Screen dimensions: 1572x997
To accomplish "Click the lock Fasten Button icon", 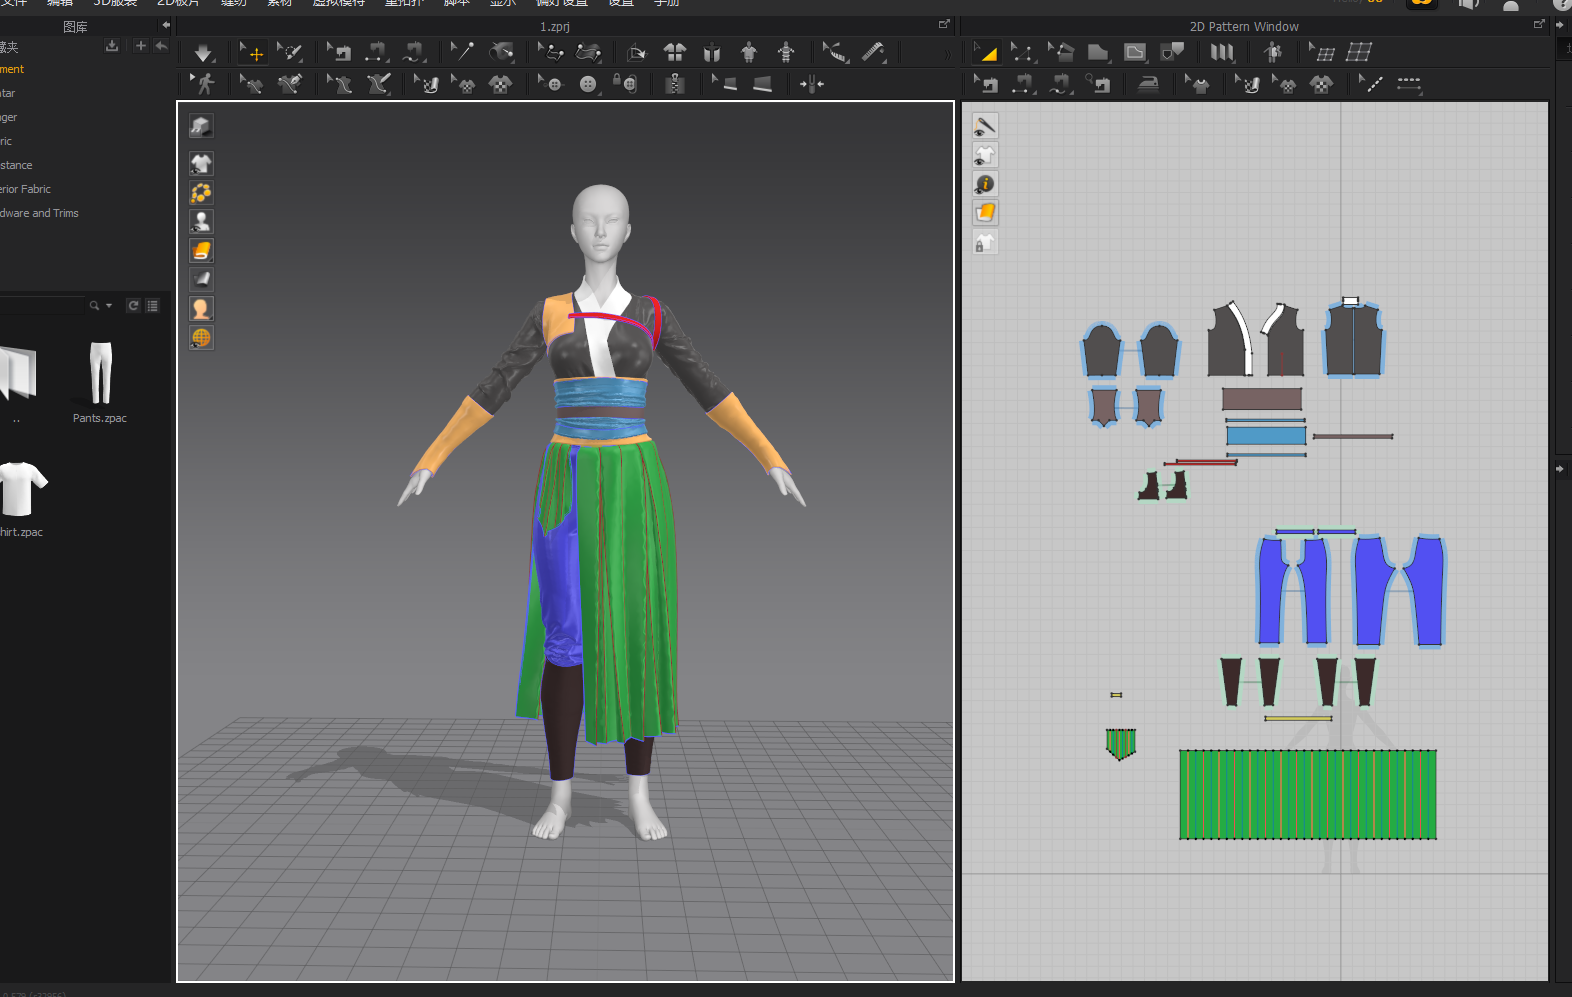I will (625, 84).
